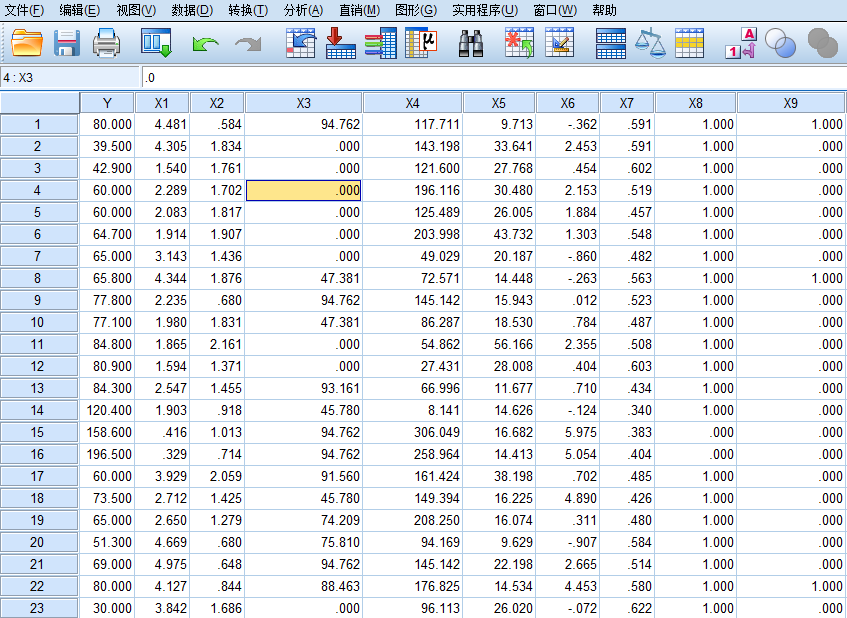
Task: Select the Y column header
Action: (x=107, y=103)
